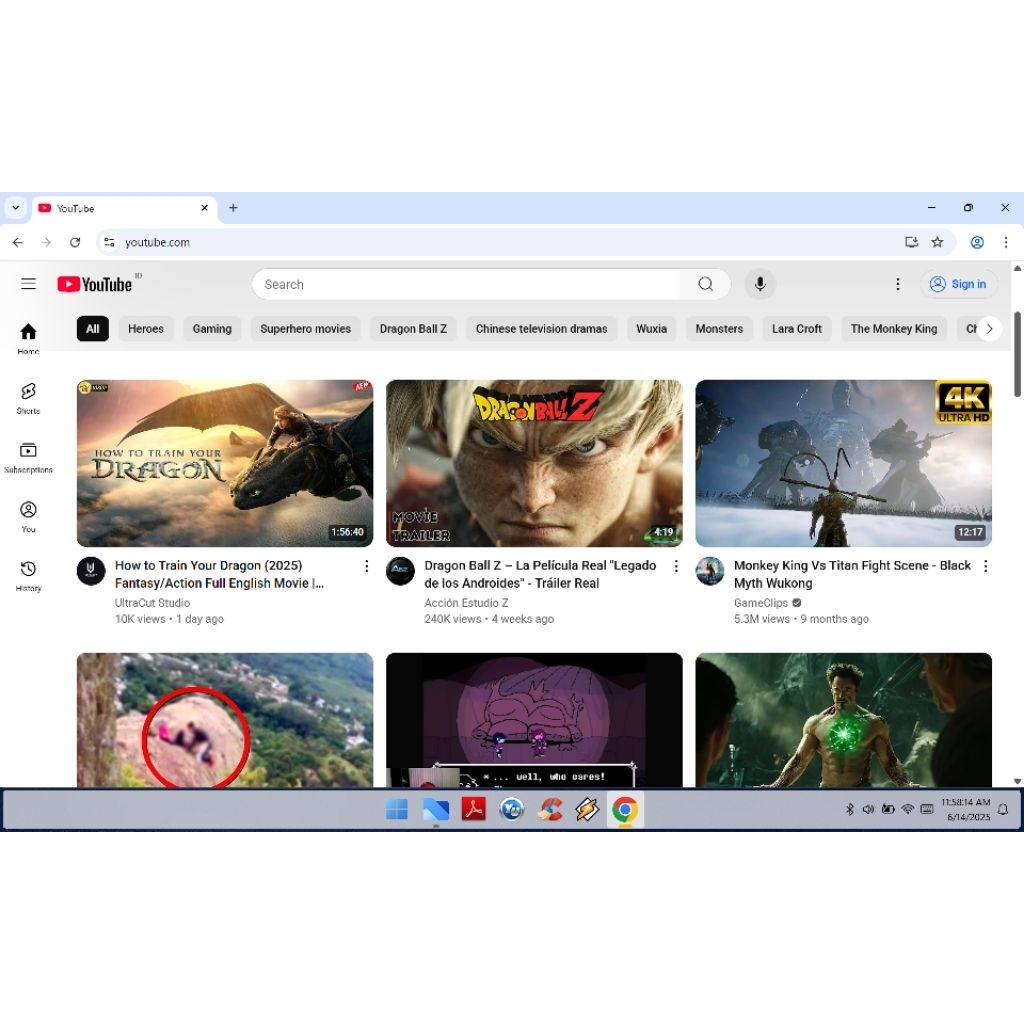This screenshot has height=1024, width=1024.
Task: Open Adobe Acrobat from taskbar
Action: pos(473,810)
